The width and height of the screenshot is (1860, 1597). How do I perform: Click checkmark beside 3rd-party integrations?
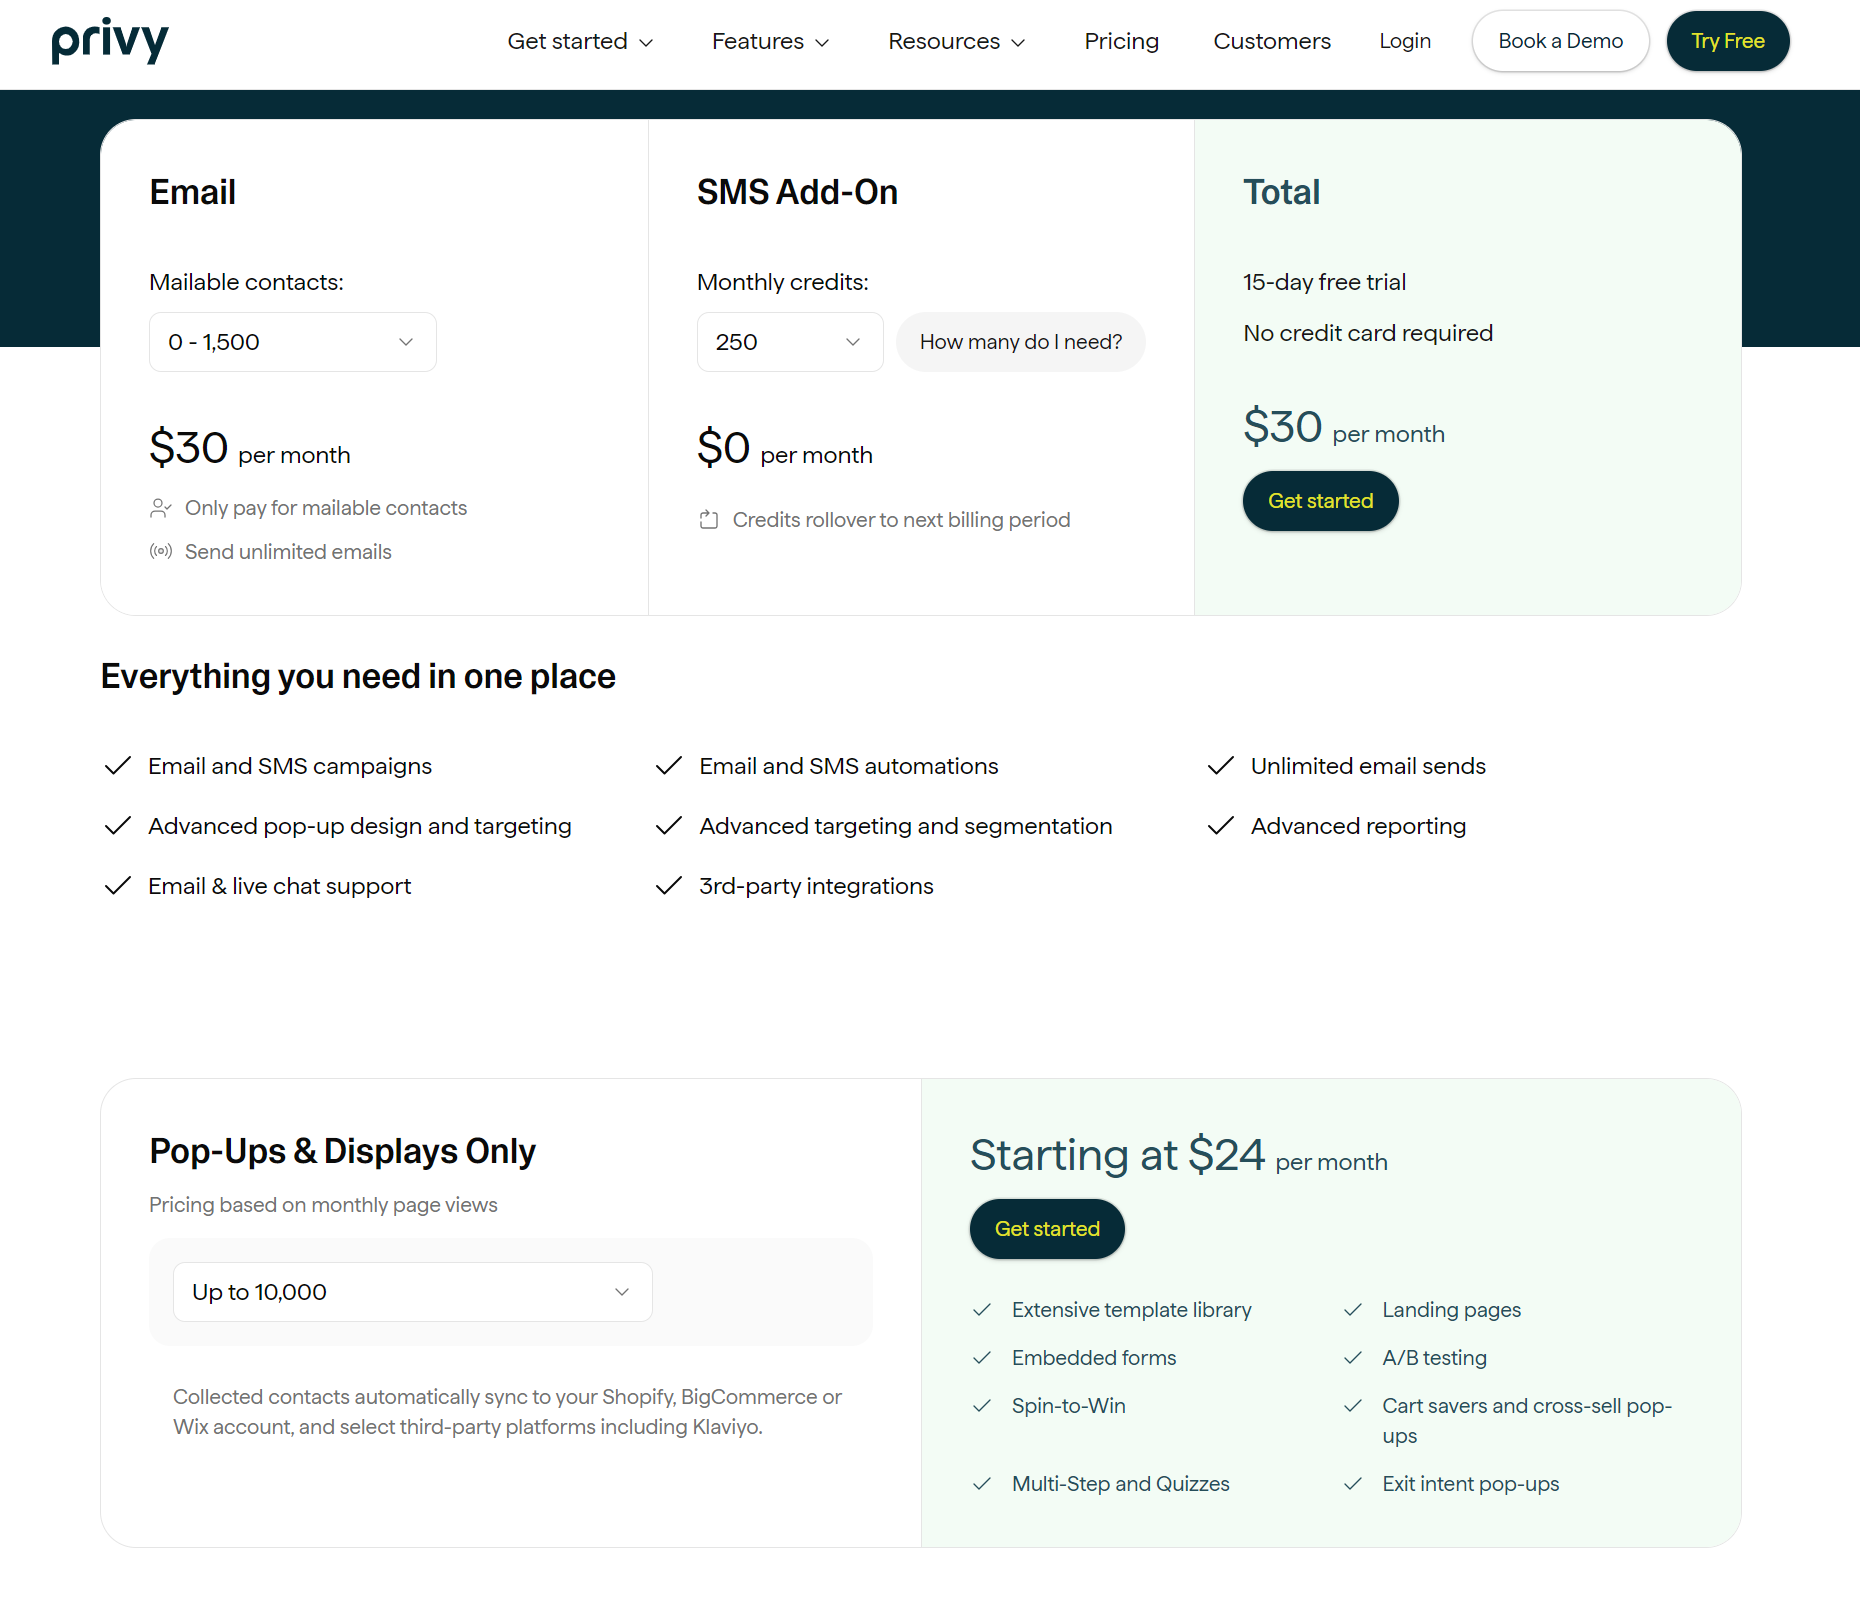(x=669, y=886)
